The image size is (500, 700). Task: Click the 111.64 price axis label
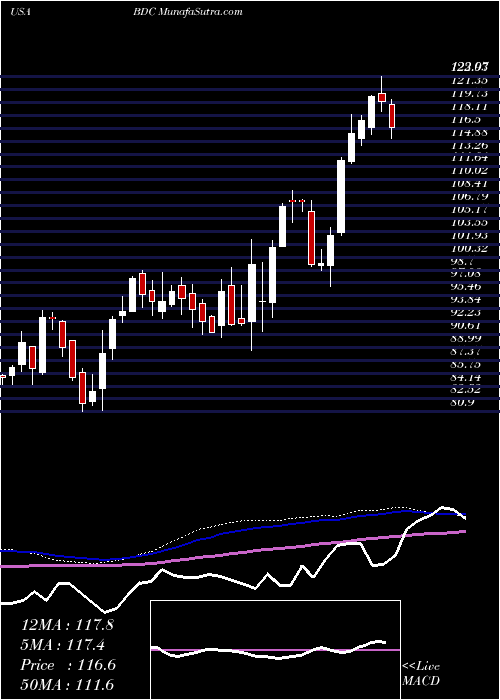pyautogui.click(x=470, y=158)
